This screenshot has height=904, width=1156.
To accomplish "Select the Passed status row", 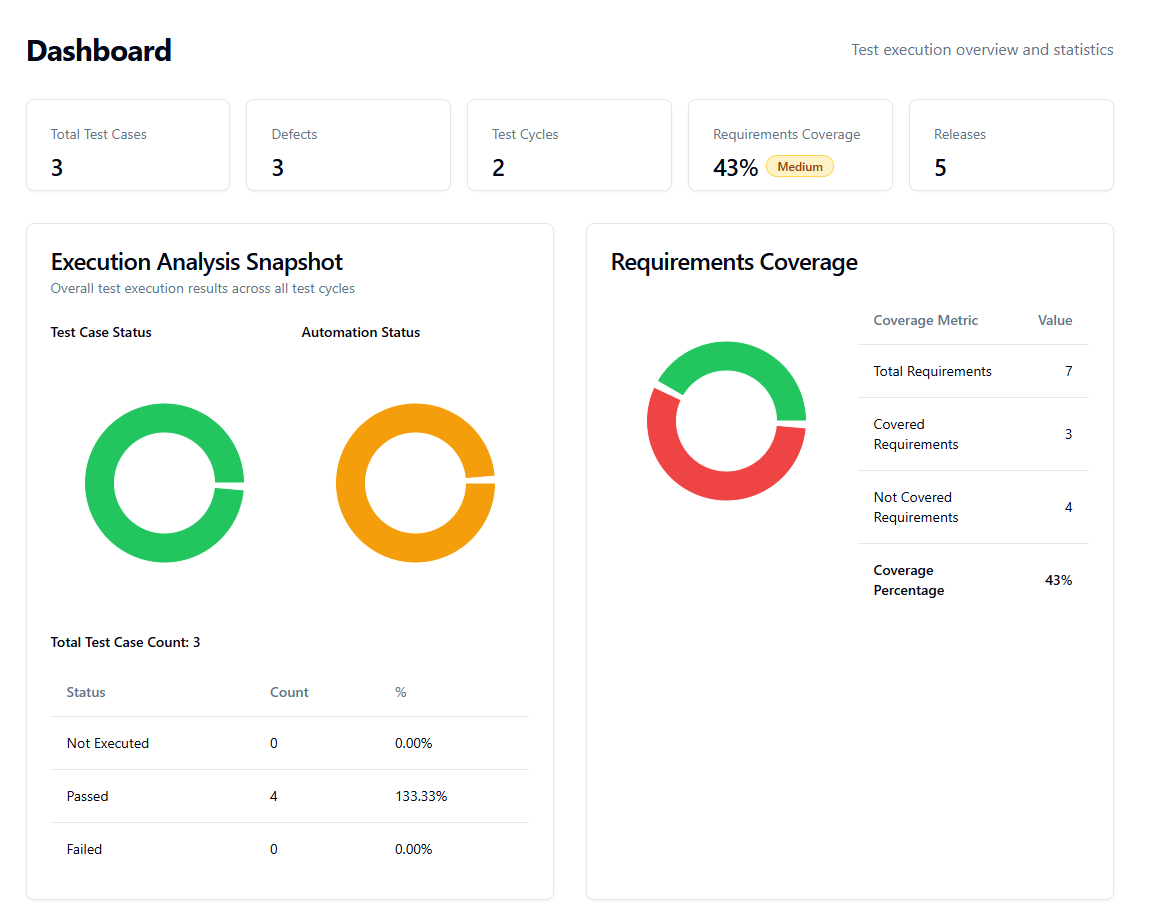I will [x=289, y=796].
